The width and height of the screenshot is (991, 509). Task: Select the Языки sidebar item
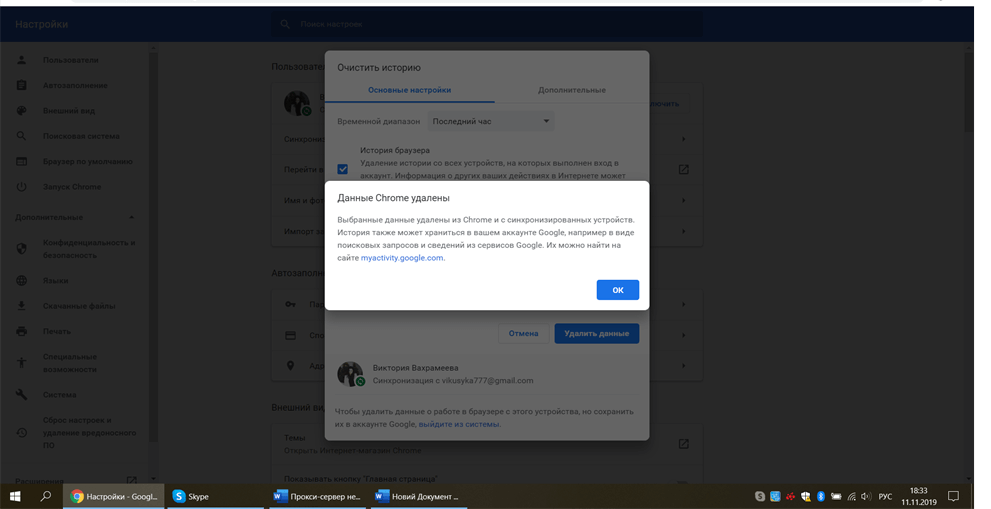click(x=56, y=280)
